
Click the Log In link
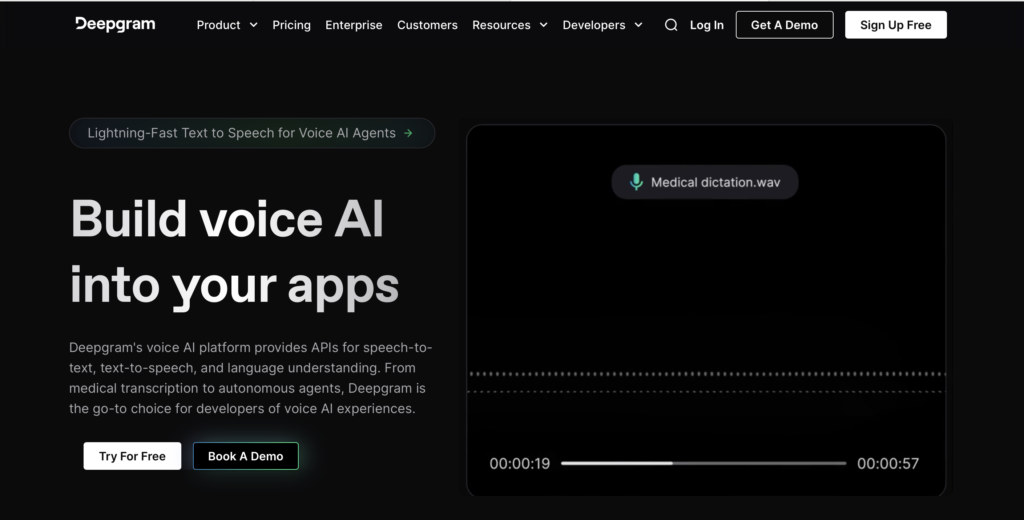click(707, 25)
